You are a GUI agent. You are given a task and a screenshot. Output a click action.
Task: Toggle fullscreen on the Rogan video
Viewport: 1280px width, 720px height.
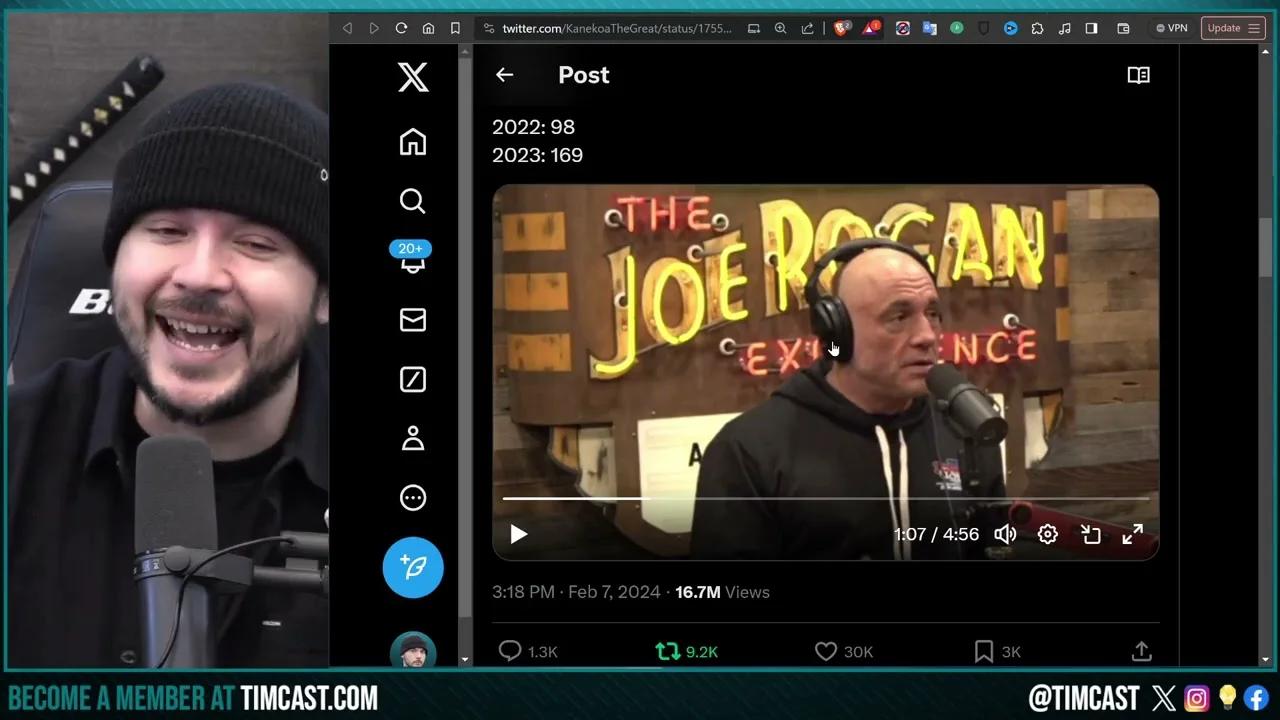click(x=1132, y=534)
